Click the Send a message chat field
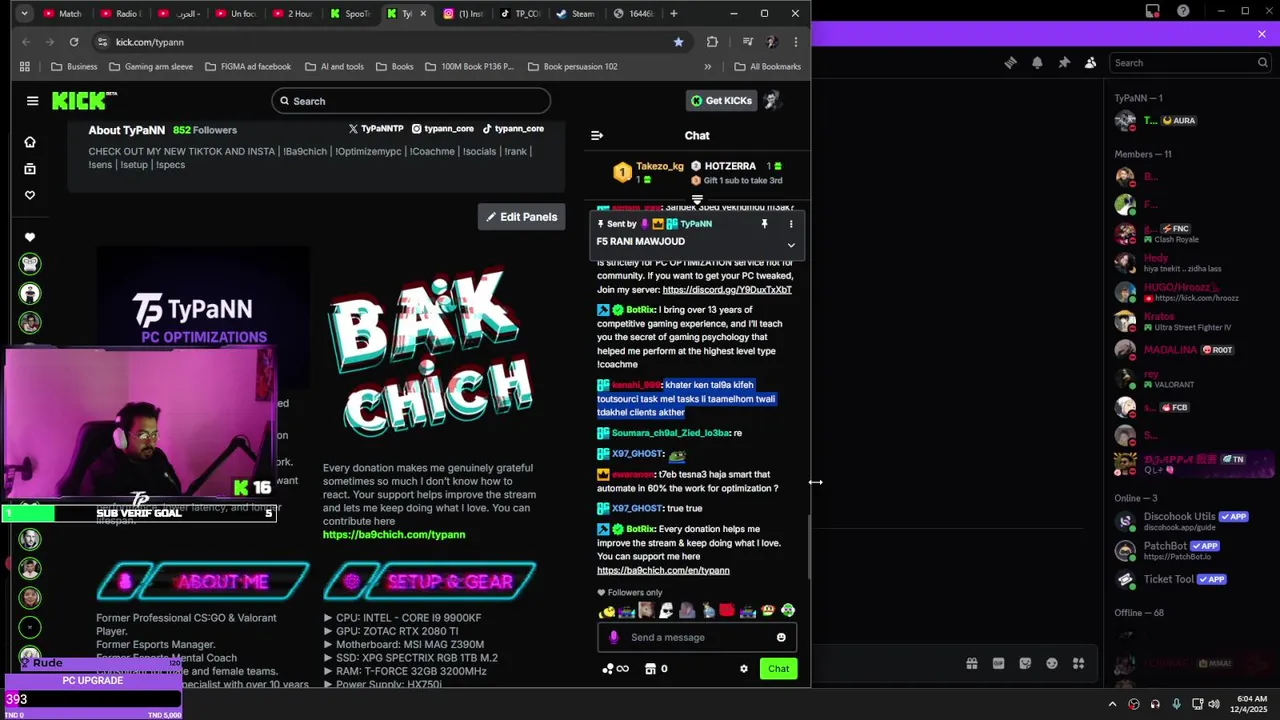The width and height of the screenshot is (1280, 720). click(697, 638)
